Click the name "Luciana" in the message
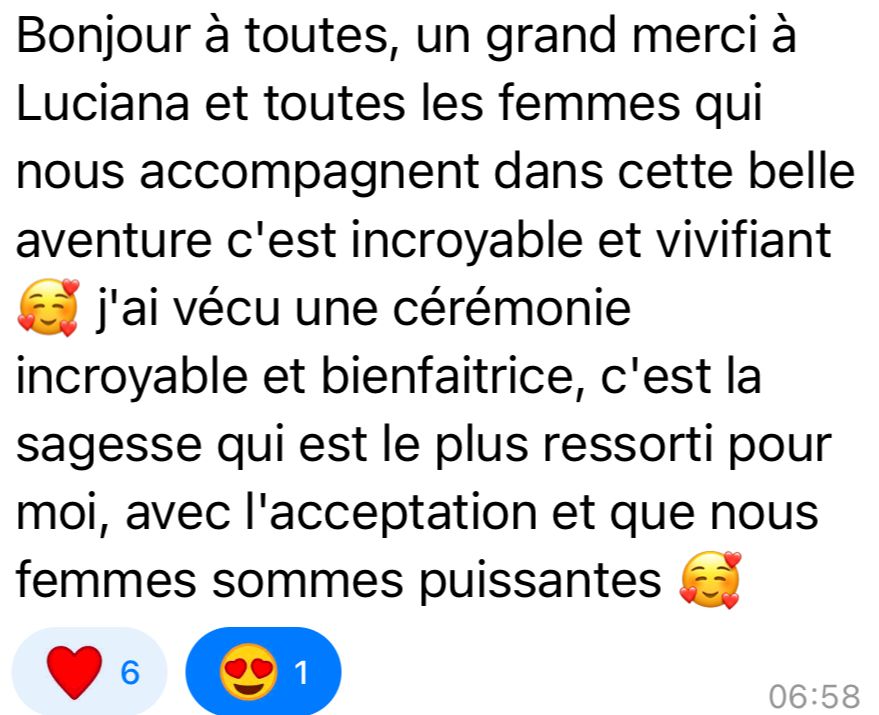Viewport: 879px width, 715px height. click(x=103, y=103)
